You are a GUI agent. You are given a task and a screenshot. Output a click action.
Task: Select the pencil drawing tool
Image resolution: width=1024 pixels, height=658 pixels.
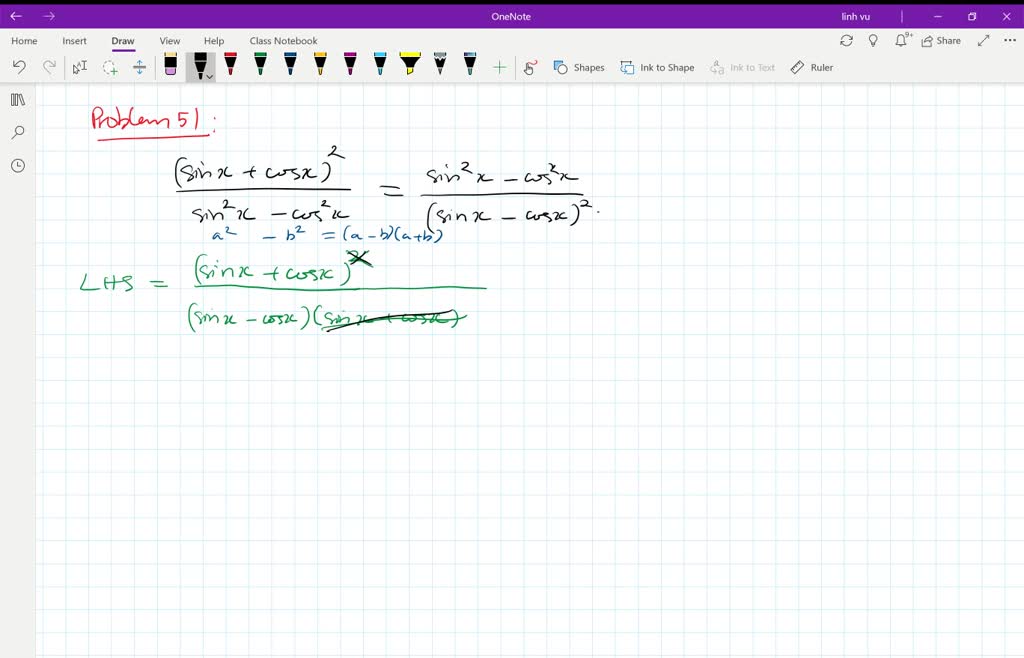pos(440,66)
